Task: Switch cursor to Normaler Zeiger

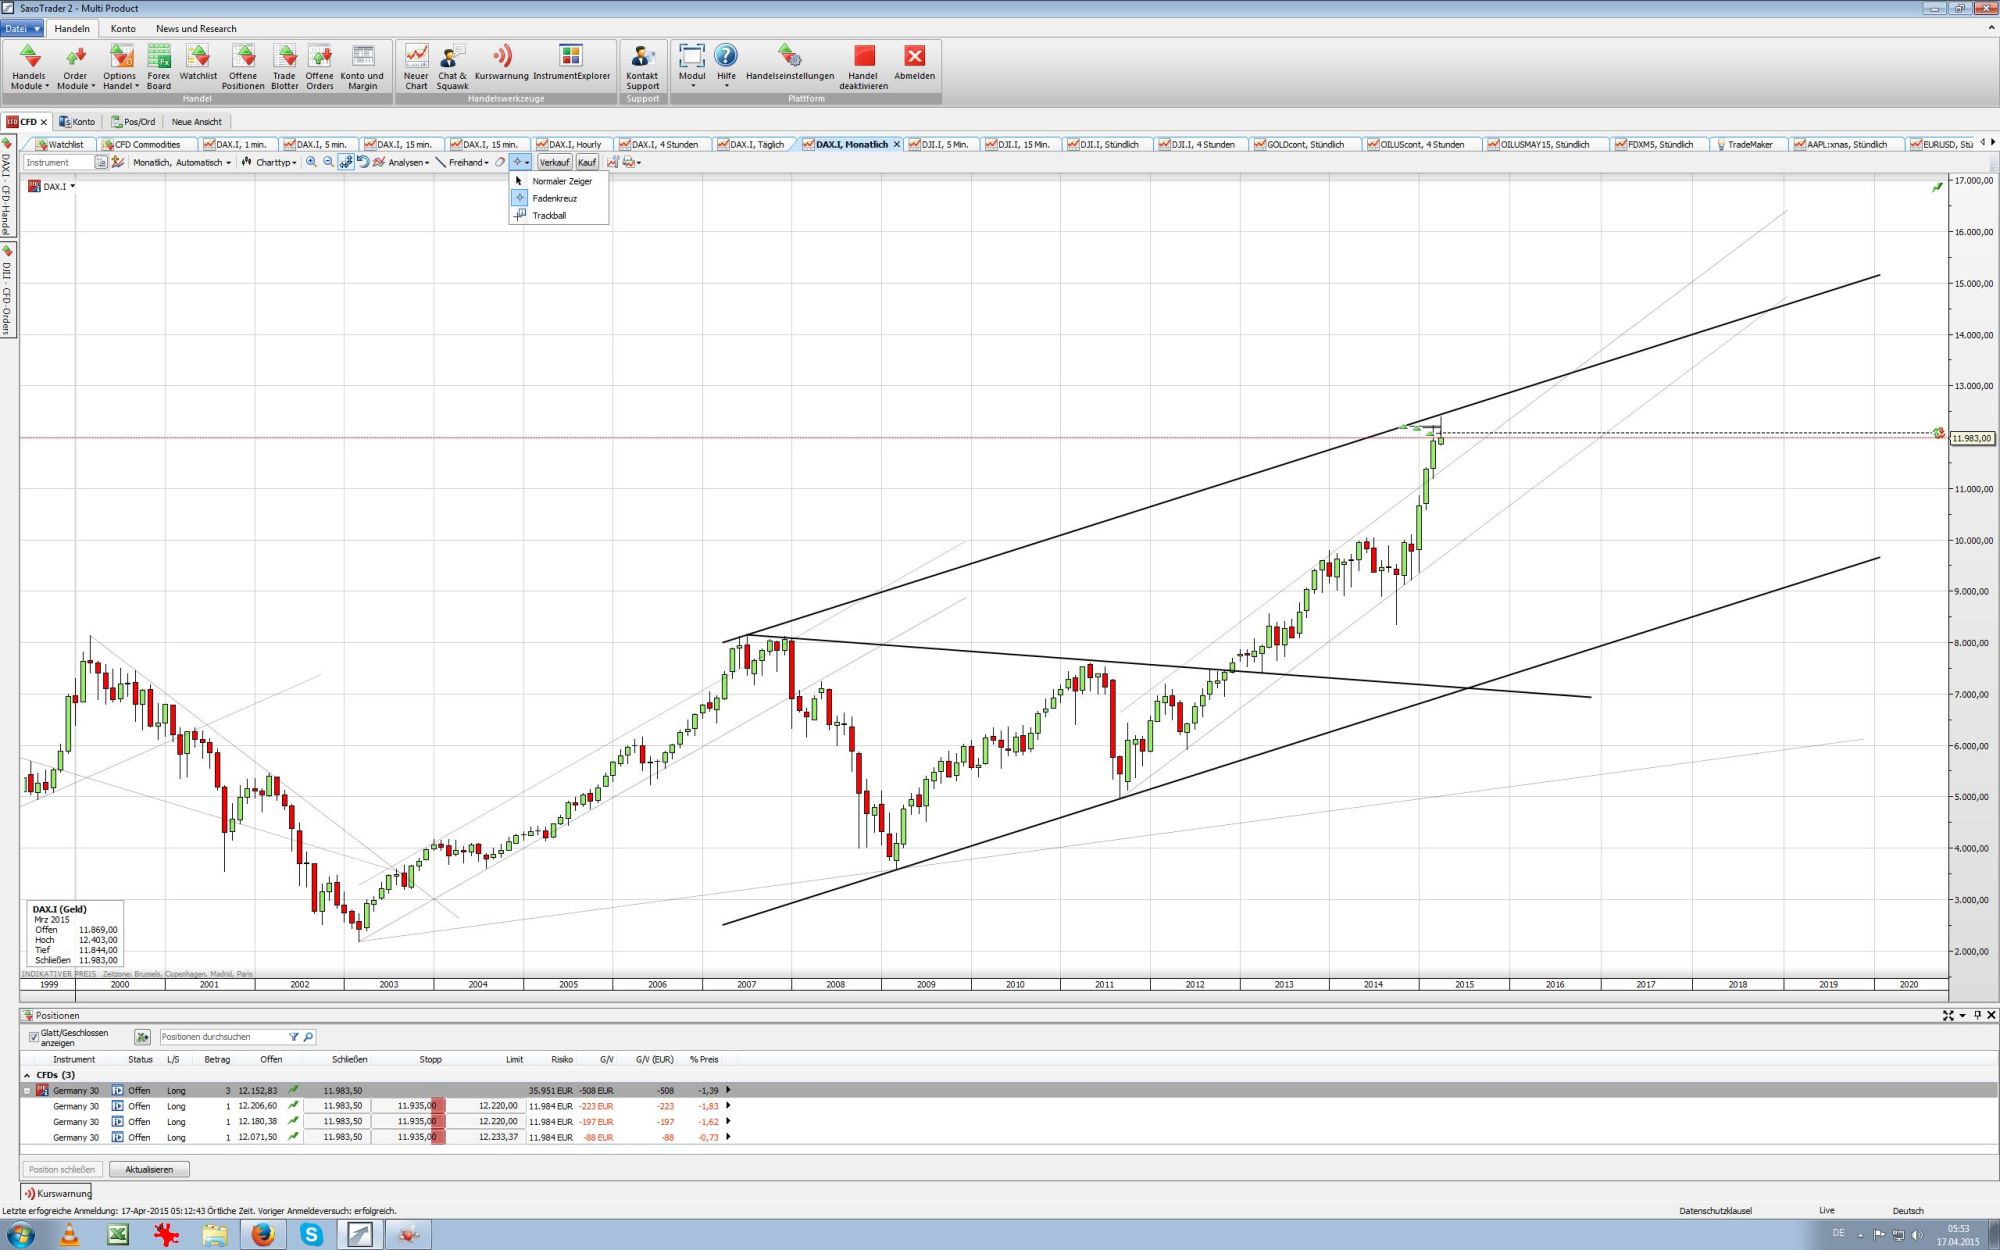Action: tap(560, 181)
